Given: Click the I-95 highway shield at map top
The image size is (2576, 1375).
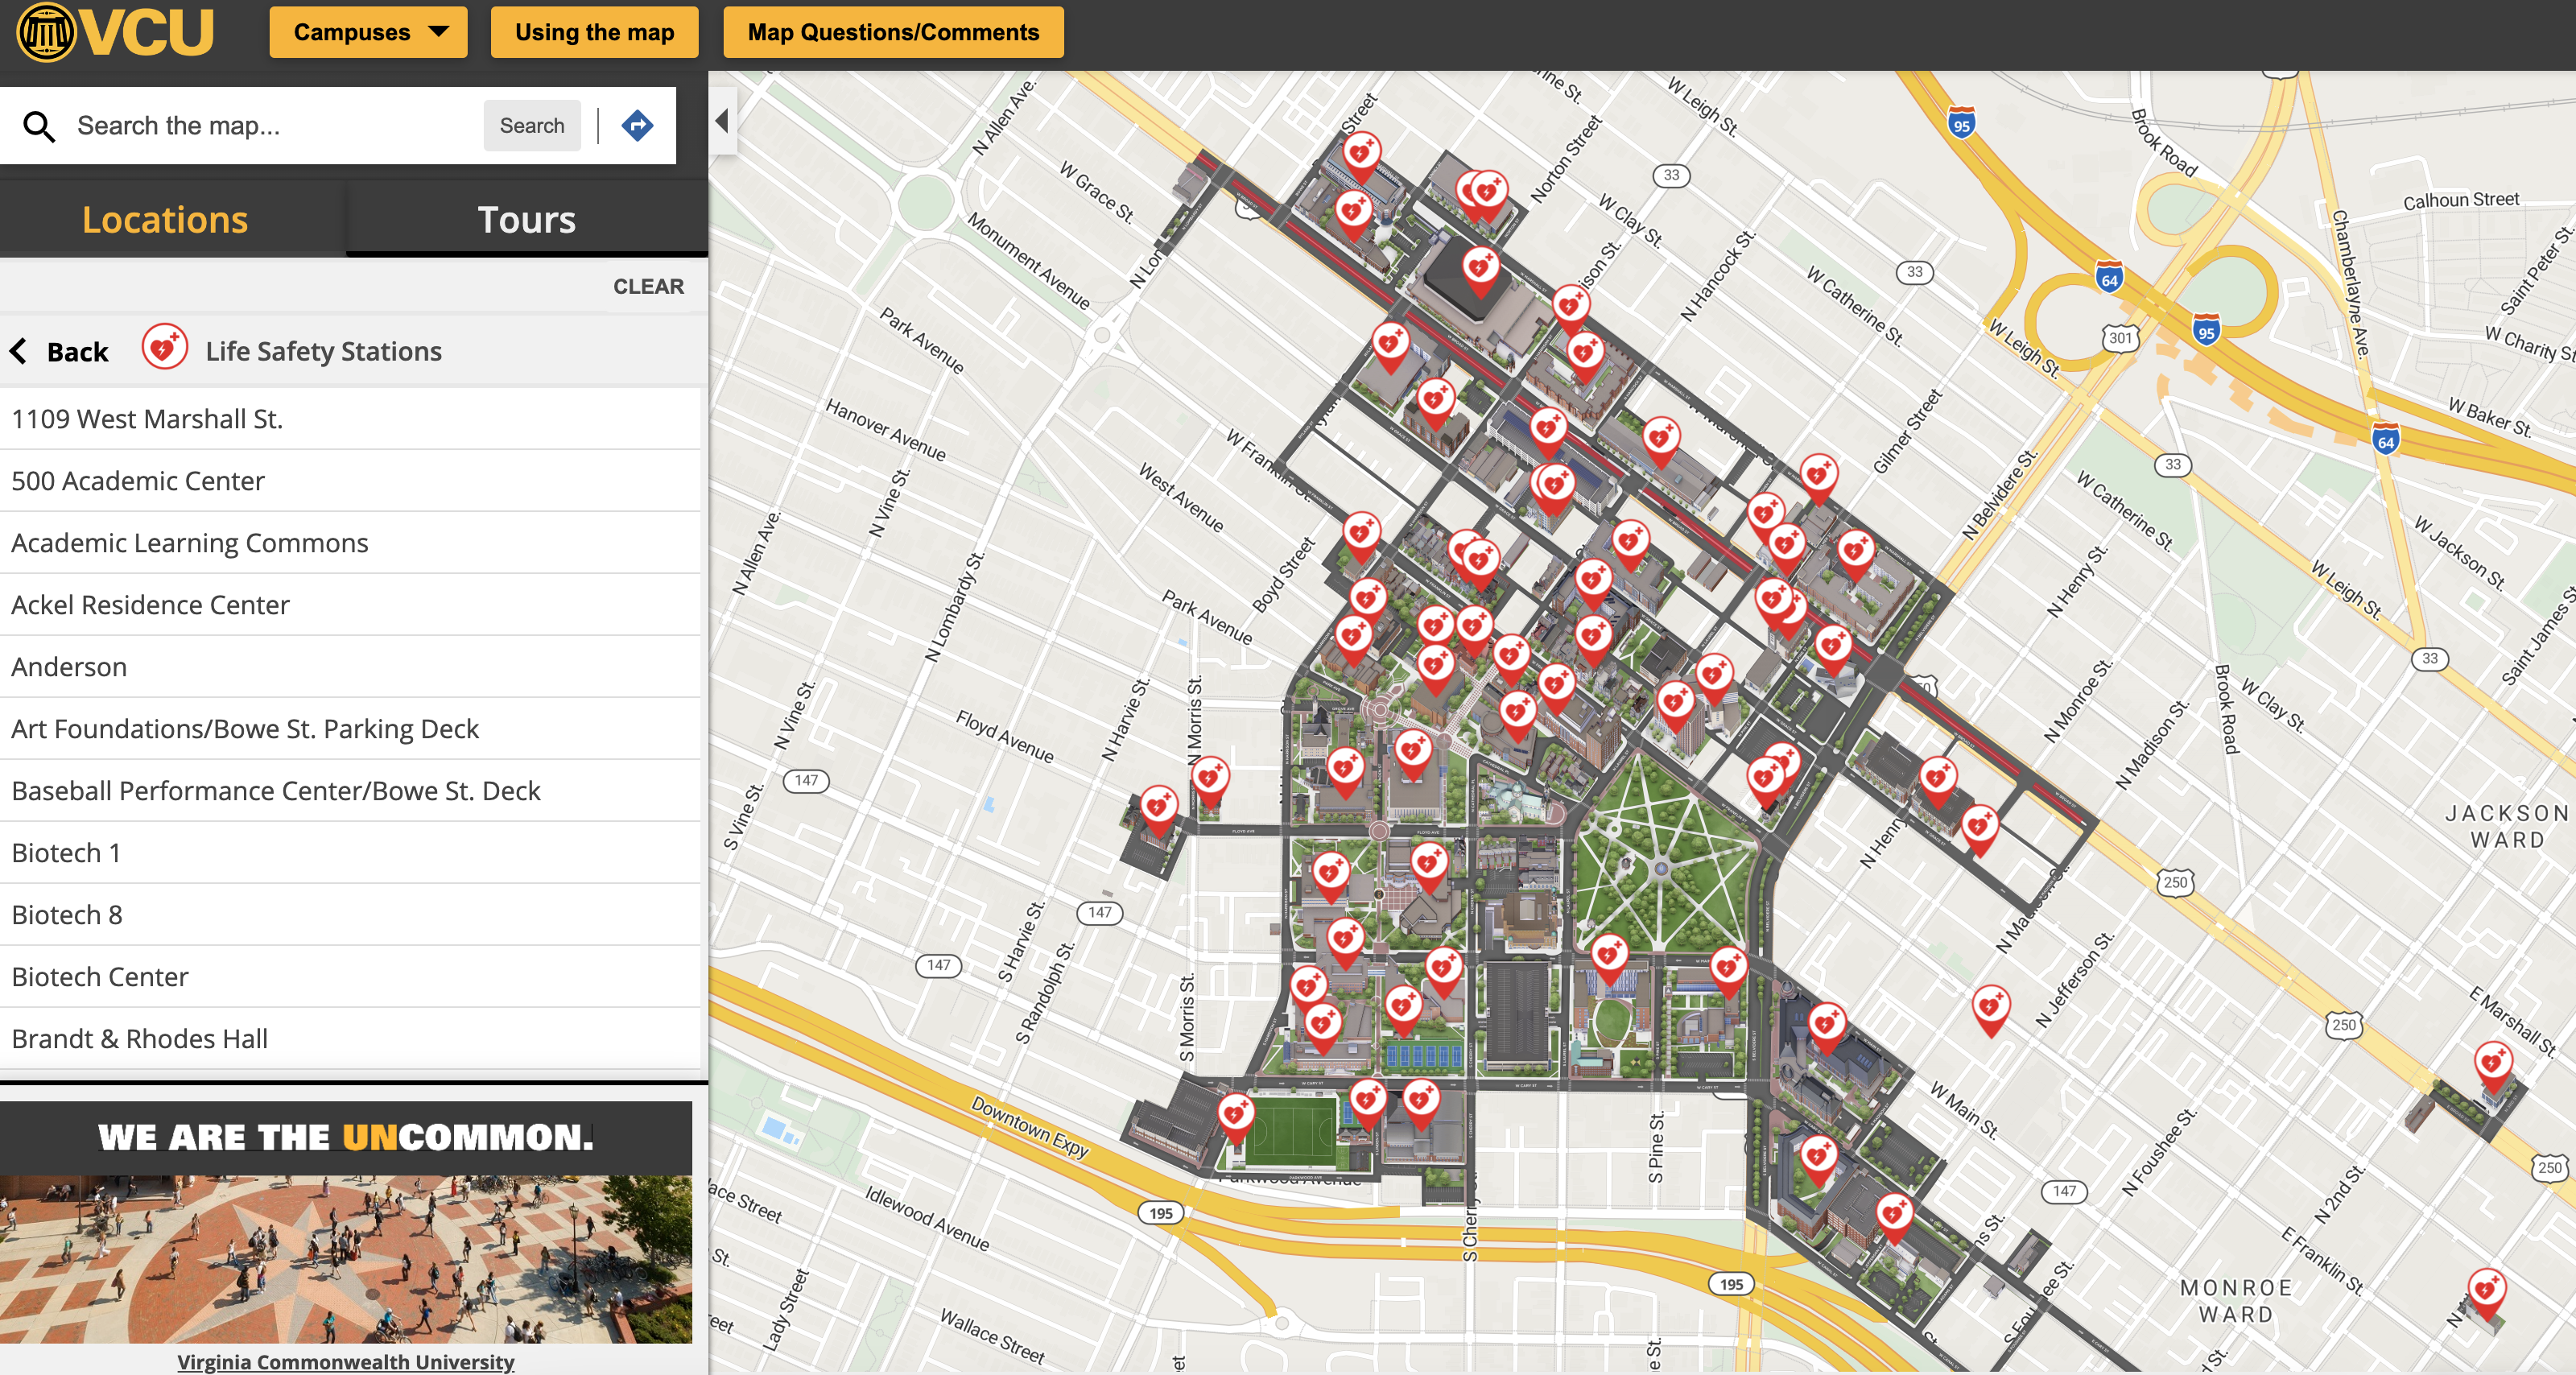Looking at the screenshot, I should coord(1962,122).
